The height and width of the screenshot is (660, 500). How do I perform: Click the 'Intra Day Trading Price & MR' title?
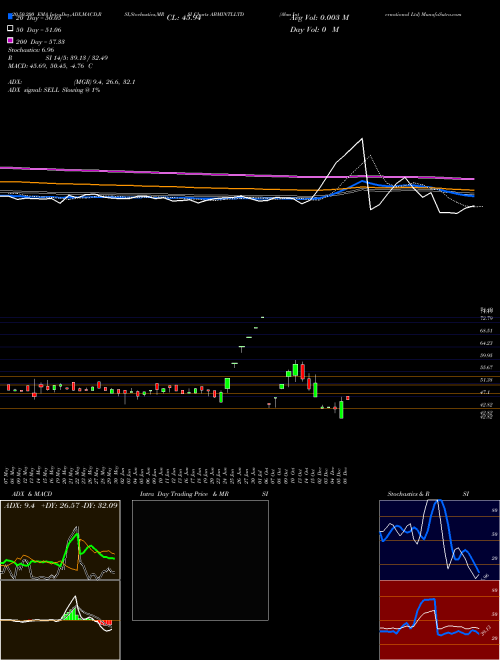(x=184, y=494)
